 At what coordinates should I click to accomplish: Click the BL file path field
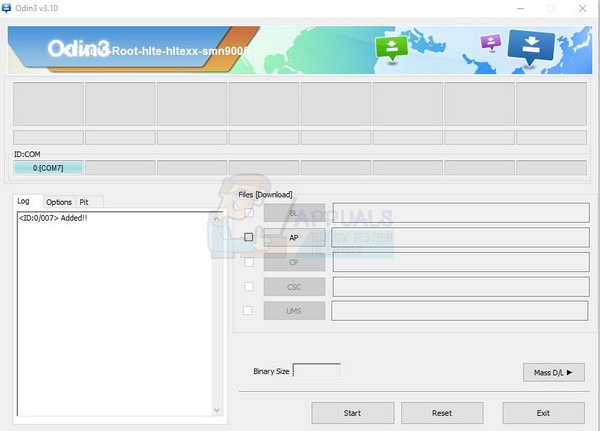tap(461, 213)
